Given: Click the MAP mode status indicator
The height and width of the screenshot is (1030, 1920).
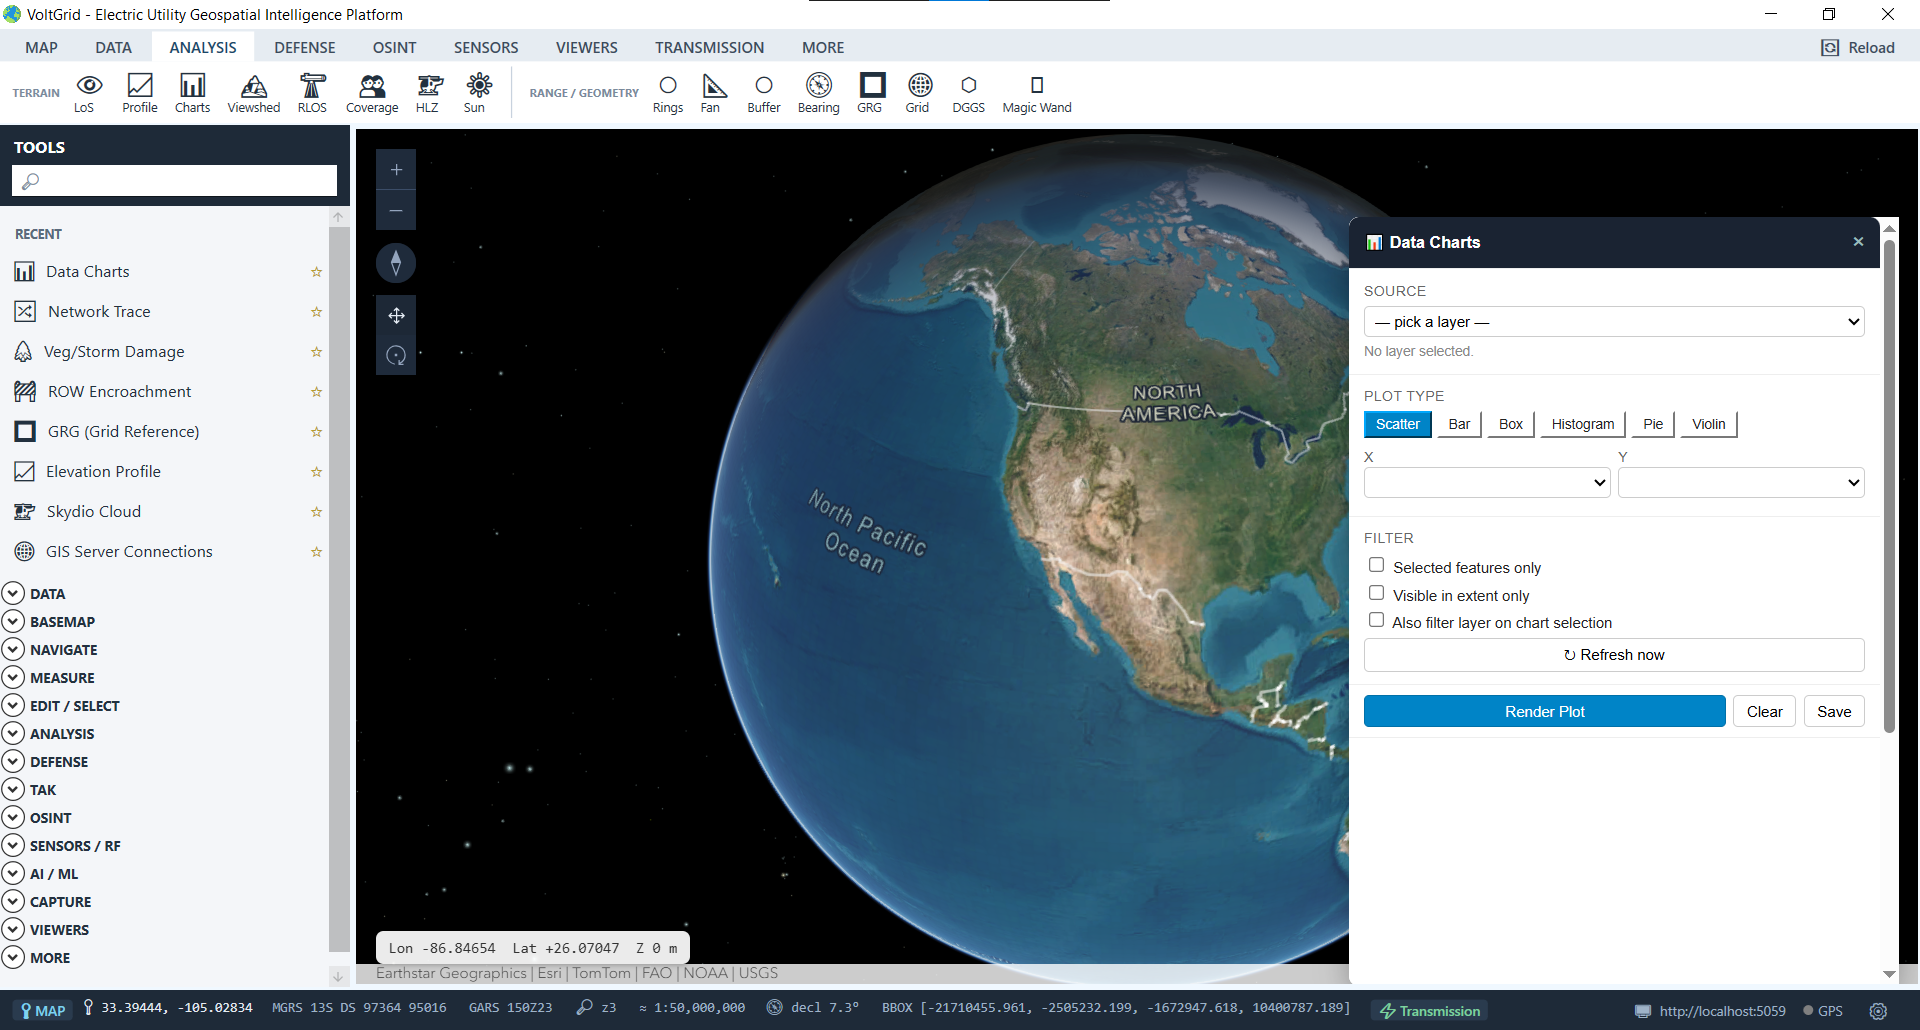Looking at the screenshot, I should click(x=43, y=1011).
